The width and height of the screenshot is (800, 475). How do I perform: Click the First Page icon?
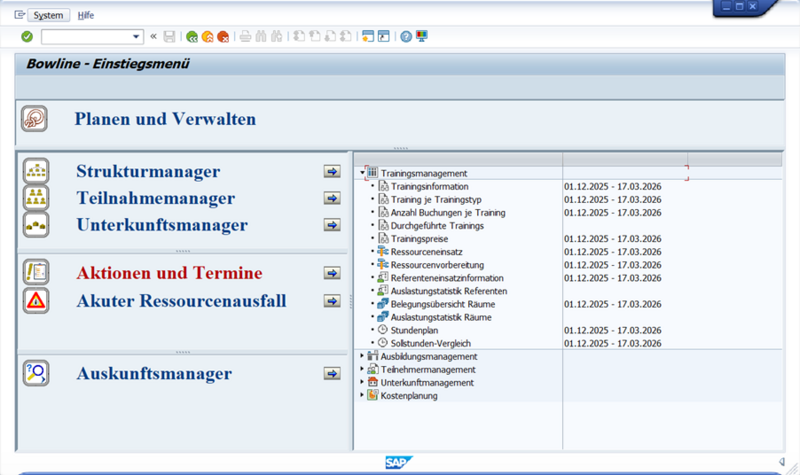(299, 36)
